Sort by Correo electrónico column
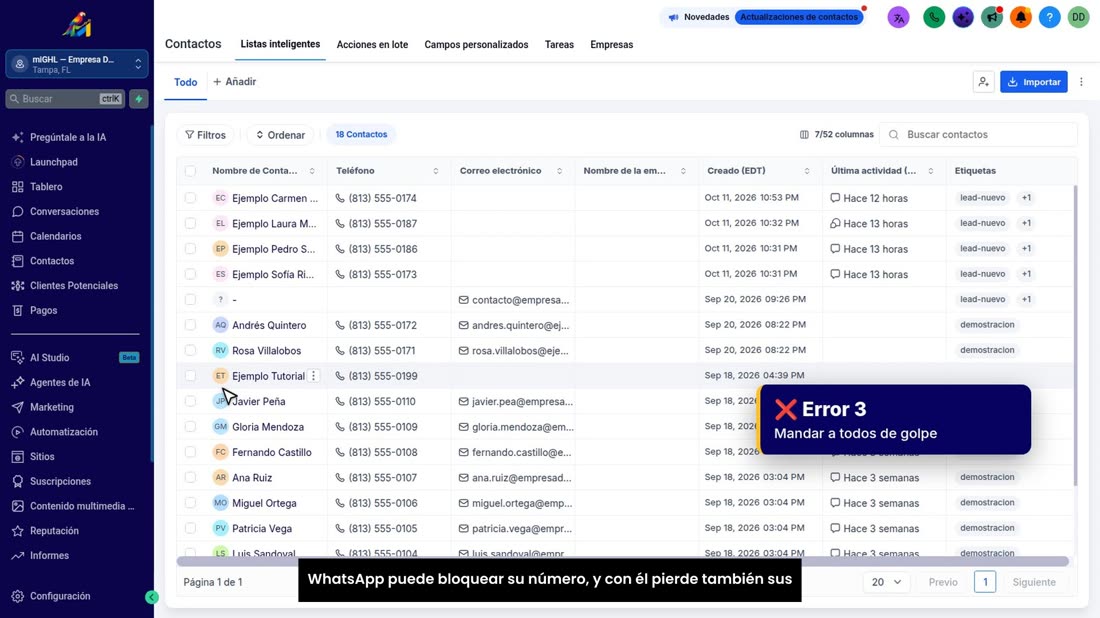The height and width of the screenshot is (618, 1100). [559, 171]
